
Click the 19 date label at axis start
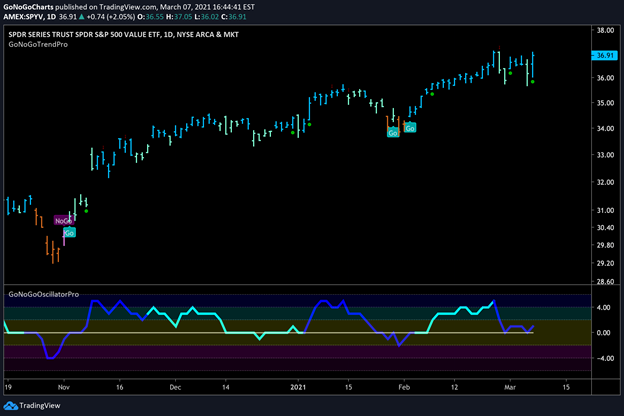(x=8, y=387)
